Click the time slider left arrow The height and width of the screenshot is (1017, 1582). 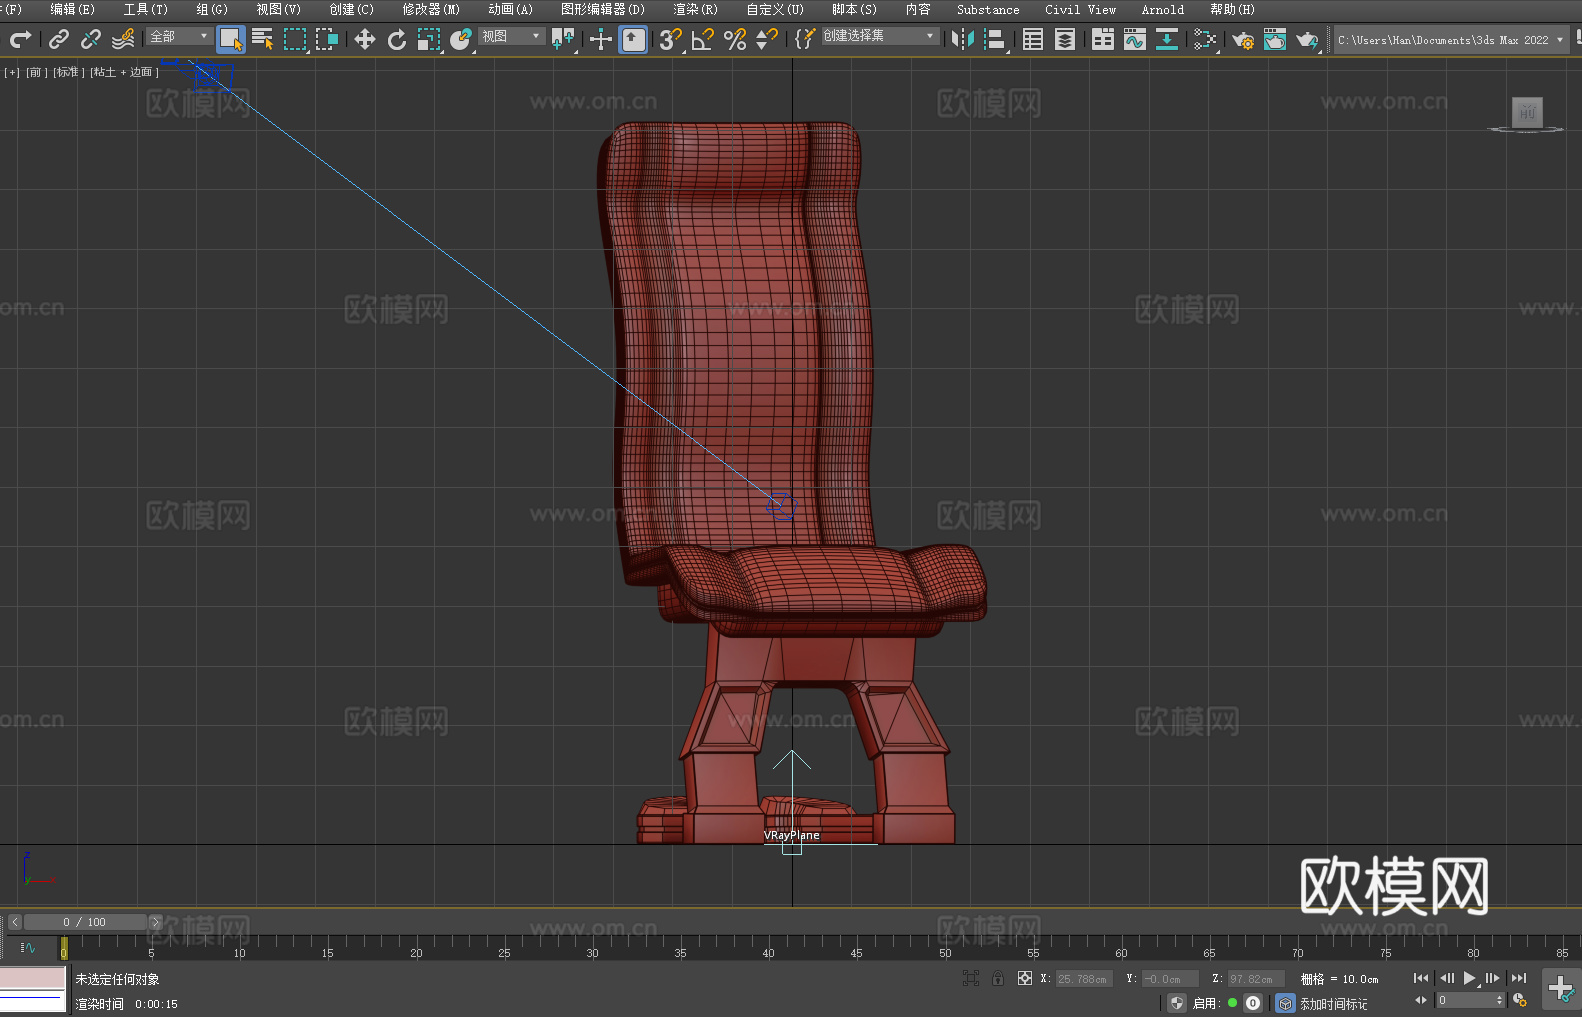[15, 922]
